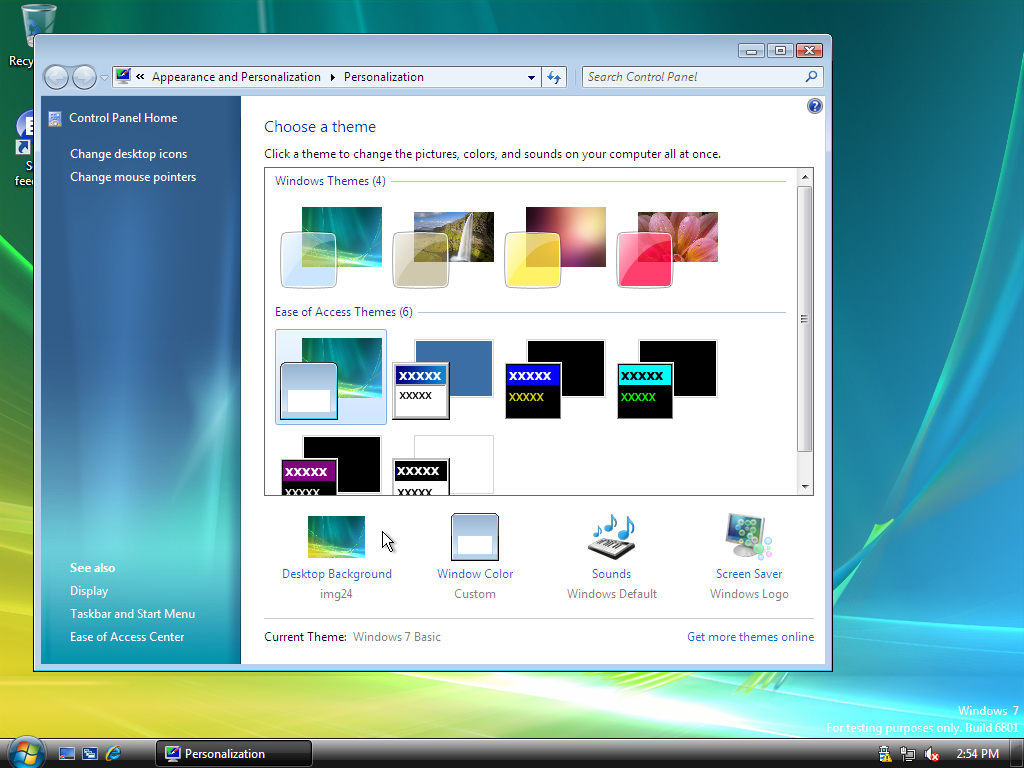The width and height of the screenshot is (1024, 768).
Task: Select the waterfall landscape theme
Action: pos(443,247)
